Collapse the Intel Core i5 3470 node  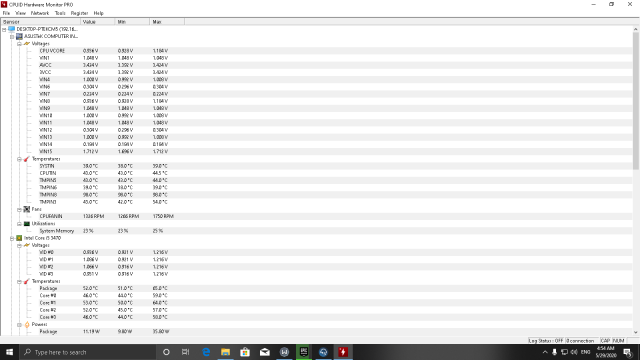tap(12, 238)
